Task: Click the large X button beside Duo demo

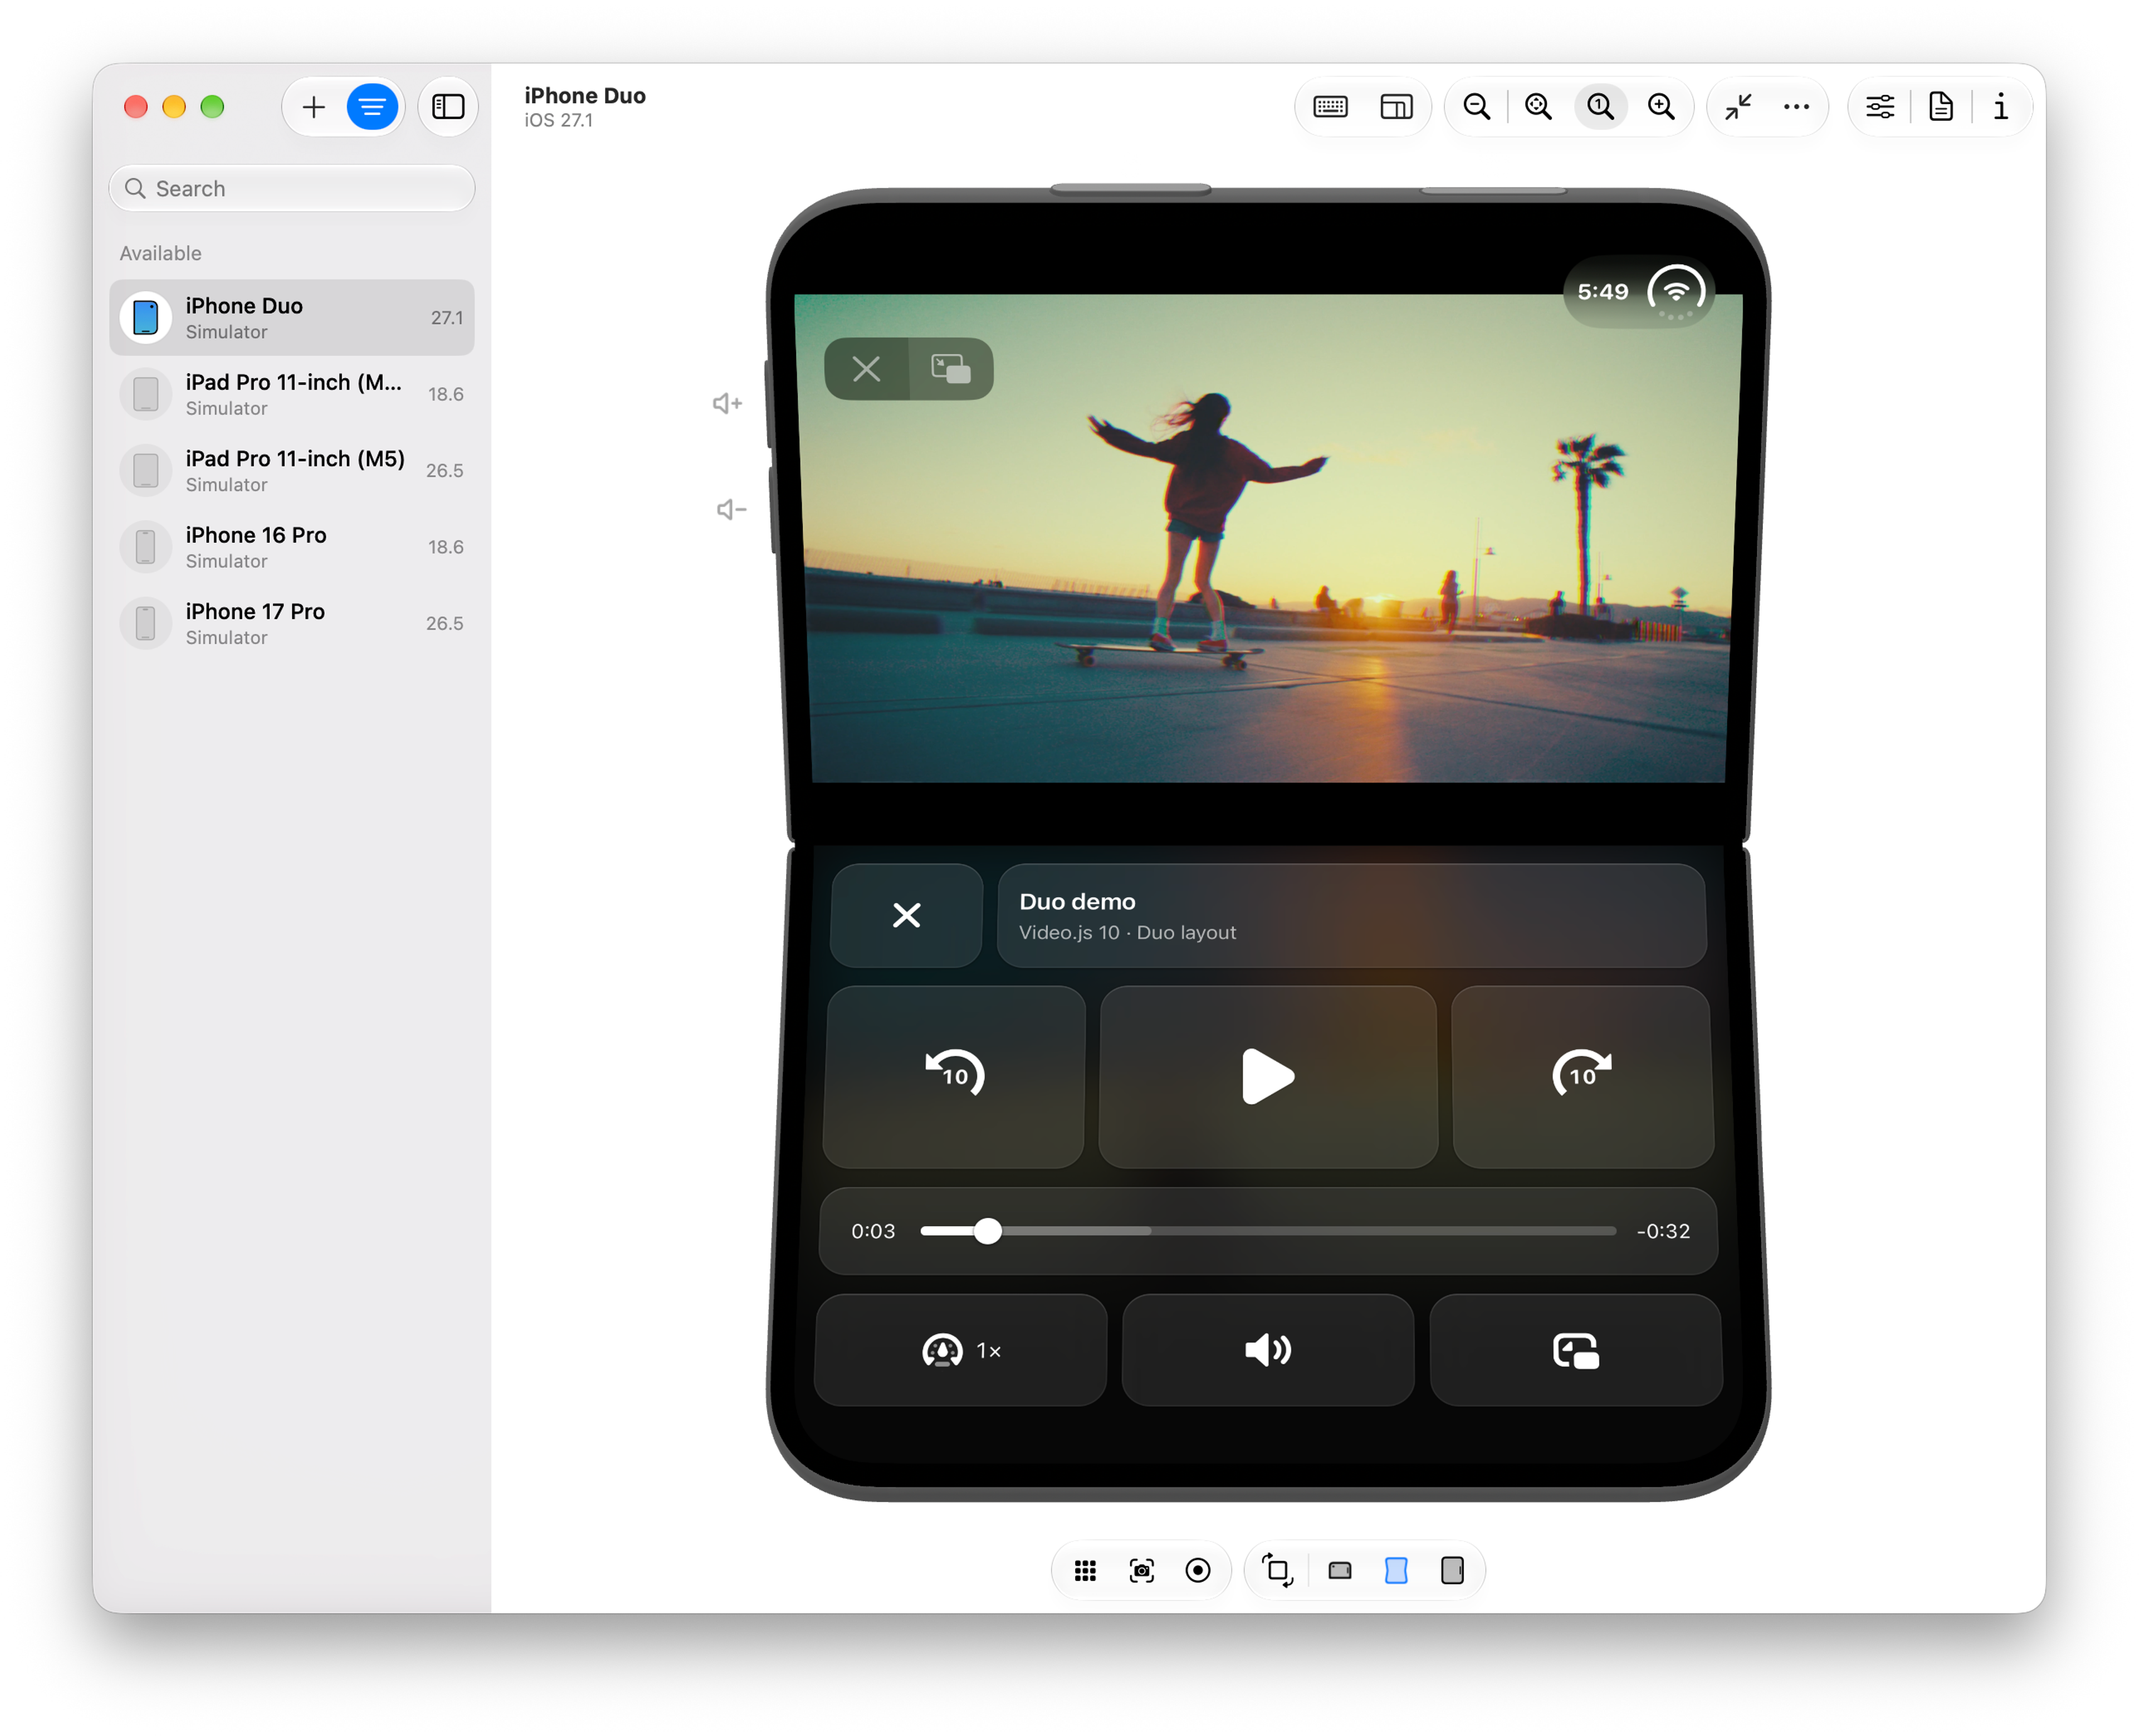Action: pos(906,915)
